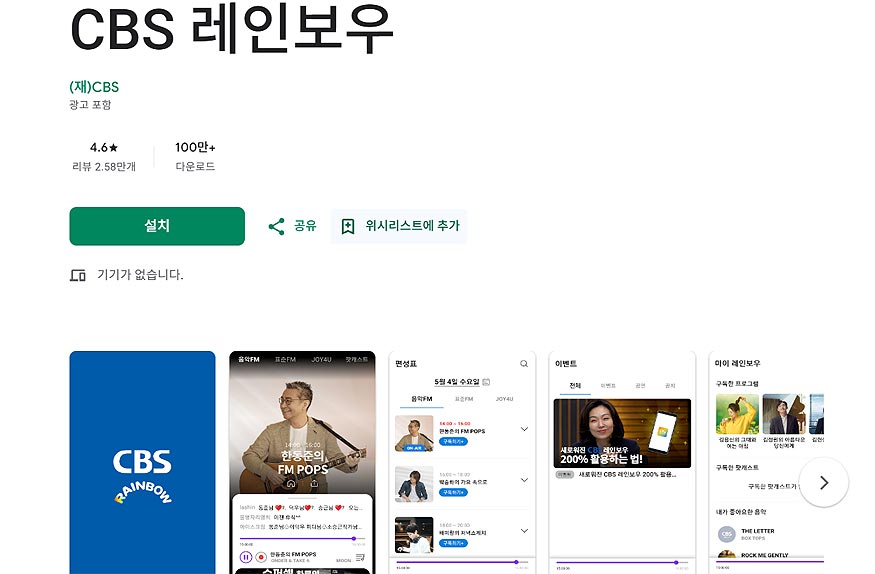Click the 리뷰 2.58만개 review count
The image size is (875, 574).
104,166
